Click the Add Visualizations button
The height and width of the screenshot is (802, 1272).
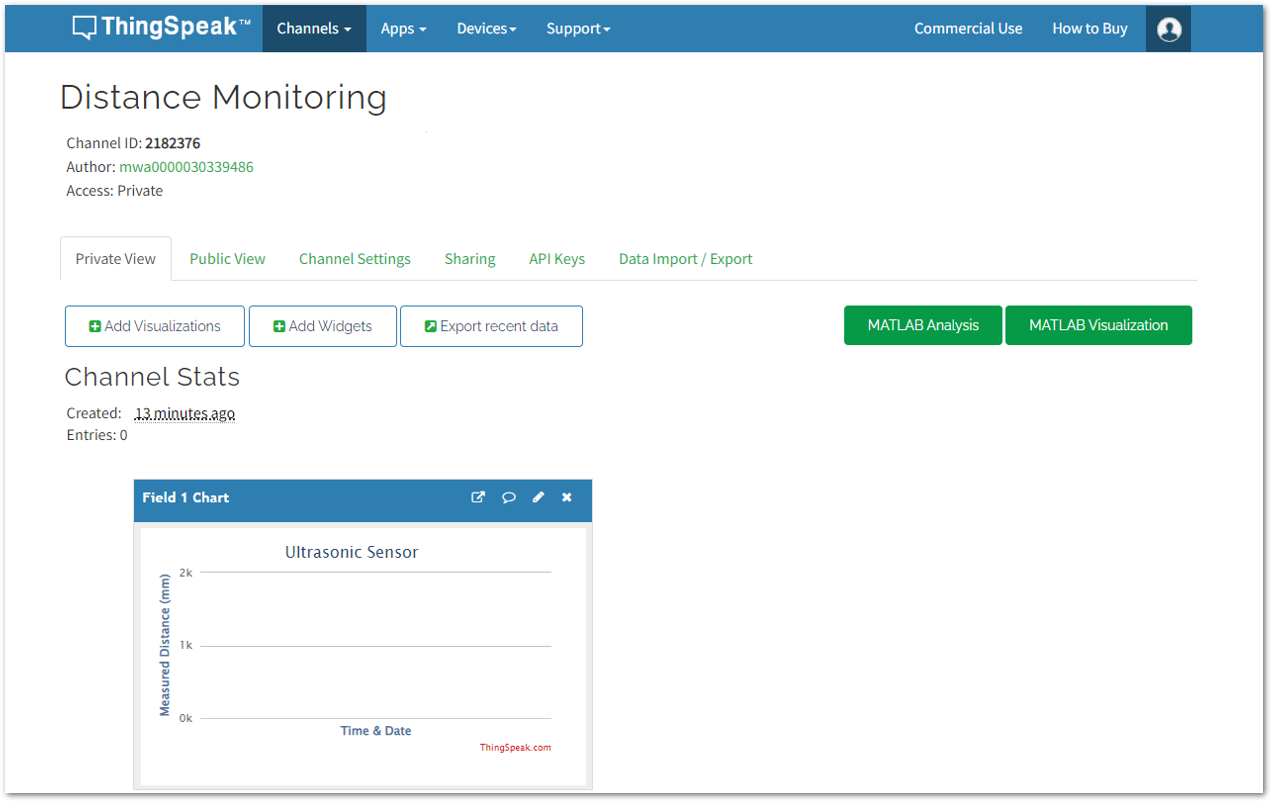tap(155, 326)
